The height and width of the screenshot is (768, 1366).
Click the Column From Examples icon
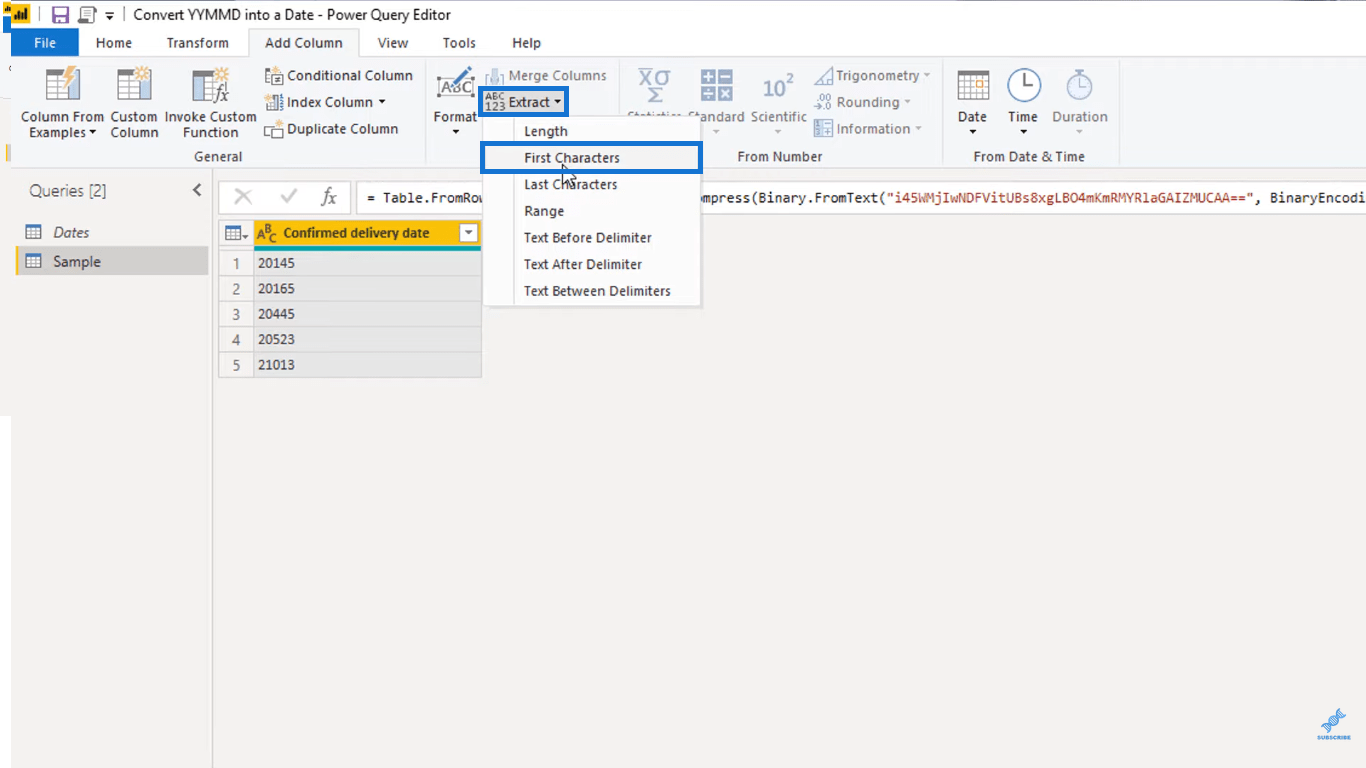tap(63, 86)
